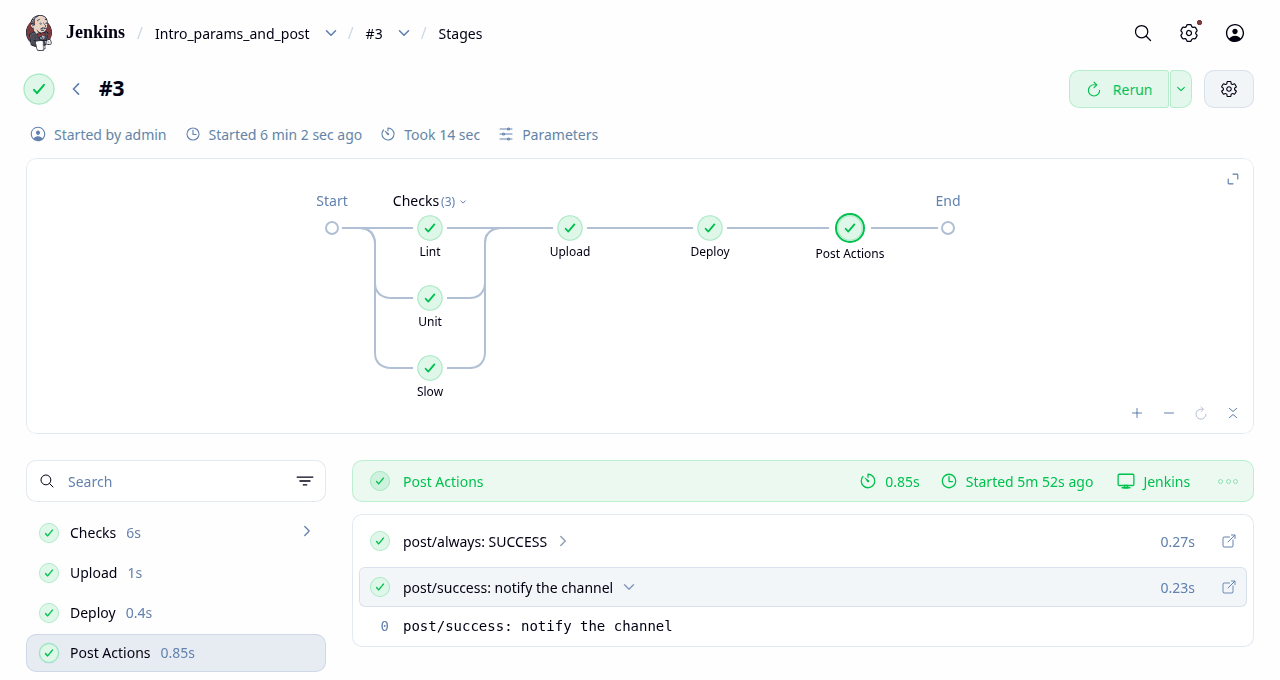Click the console log line 0 output
Screen dimensions: 1280x680
[537, 626]
